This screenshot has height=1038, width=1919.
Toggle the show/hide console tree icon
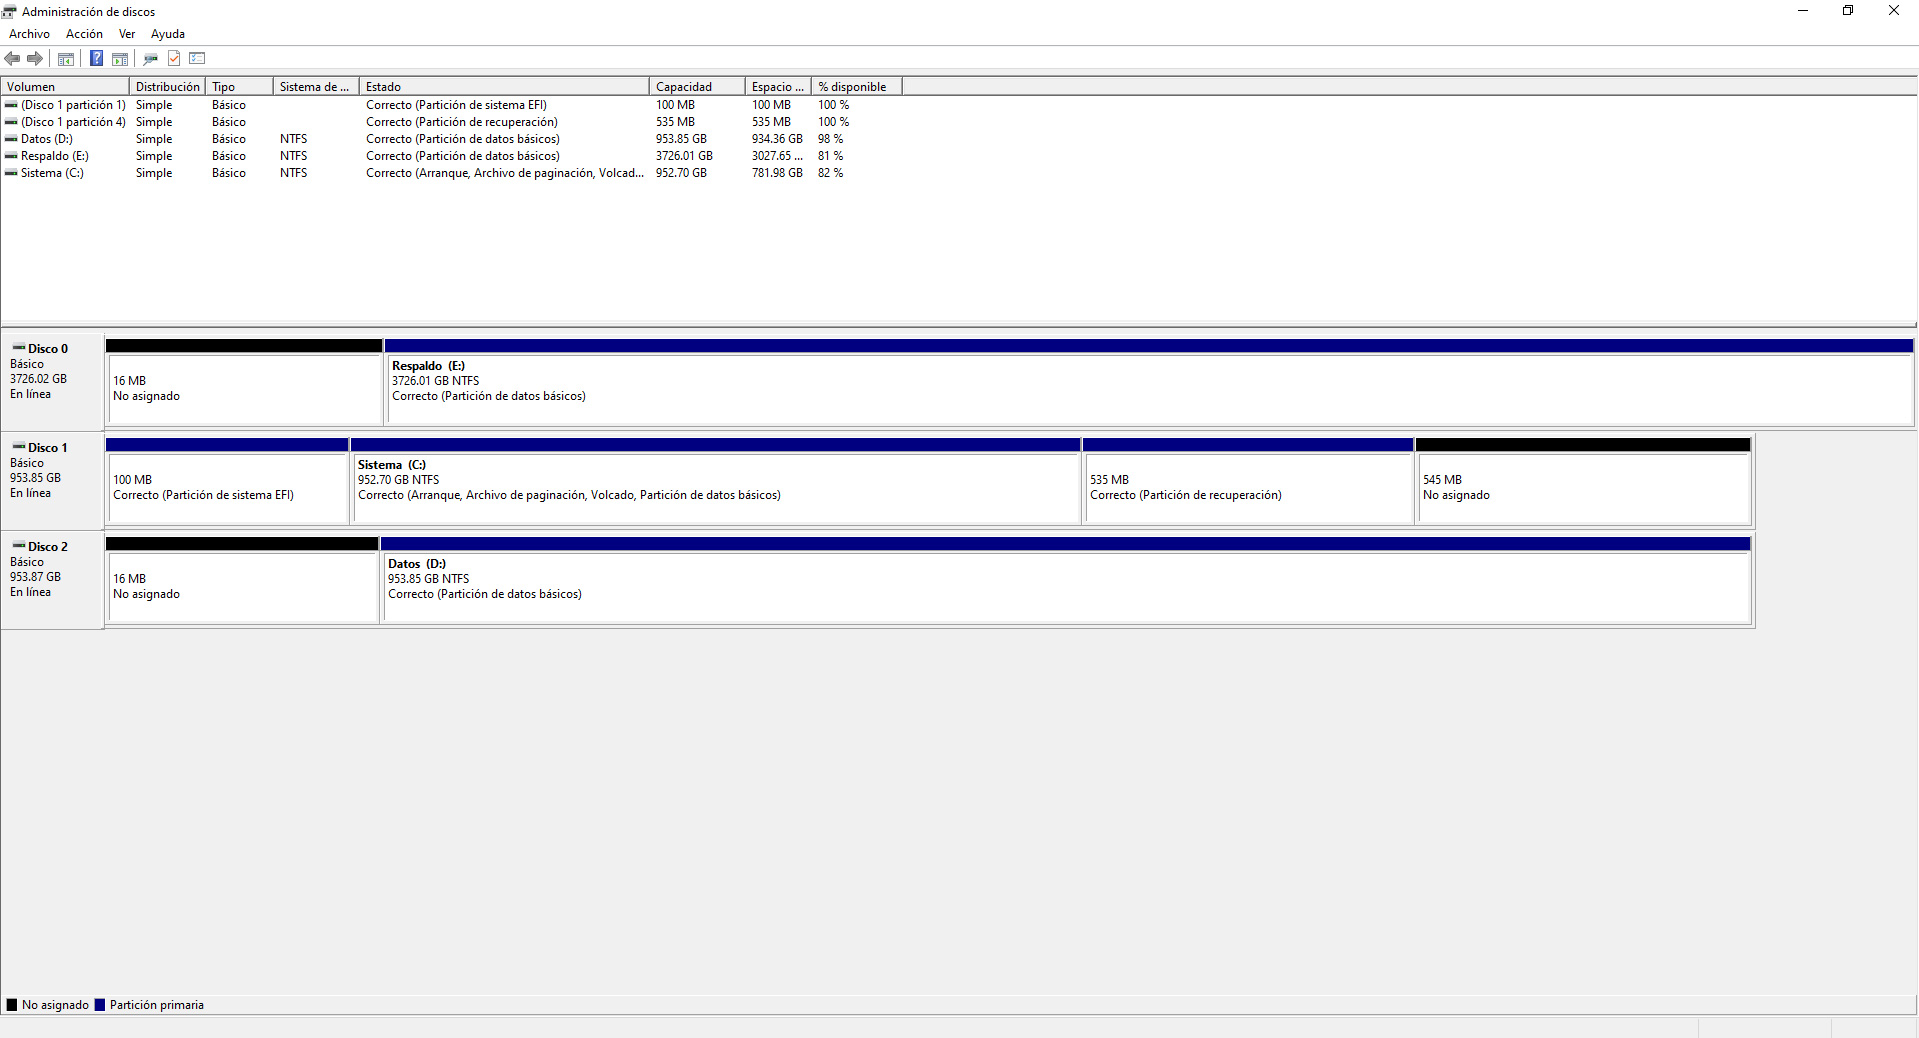[66, 59]
